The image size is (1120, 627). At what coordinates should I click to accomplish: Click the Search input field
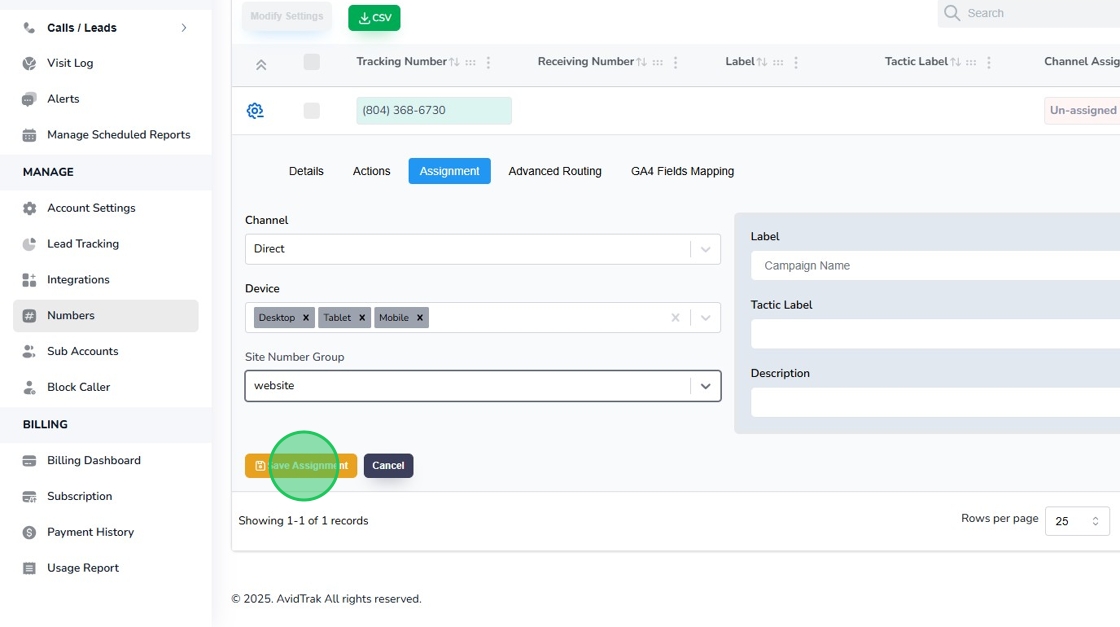point(1029,13)
